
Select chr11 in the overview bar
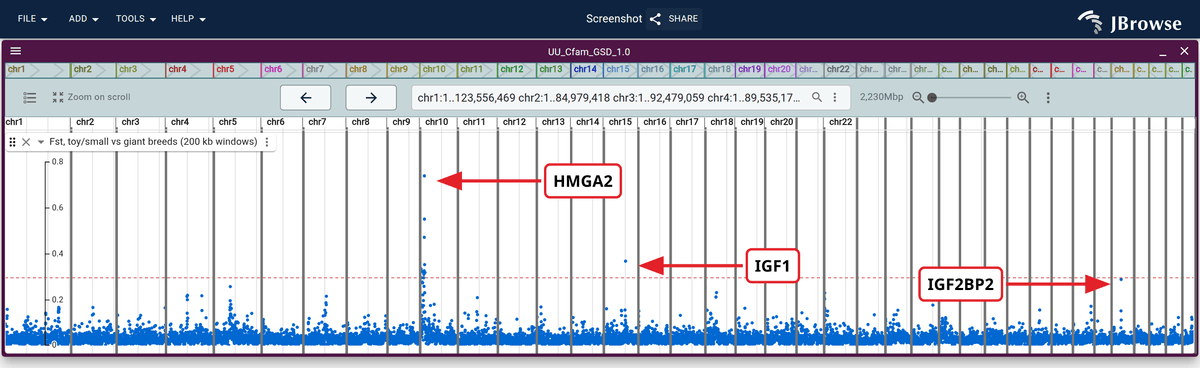click(x=477, y=69)
